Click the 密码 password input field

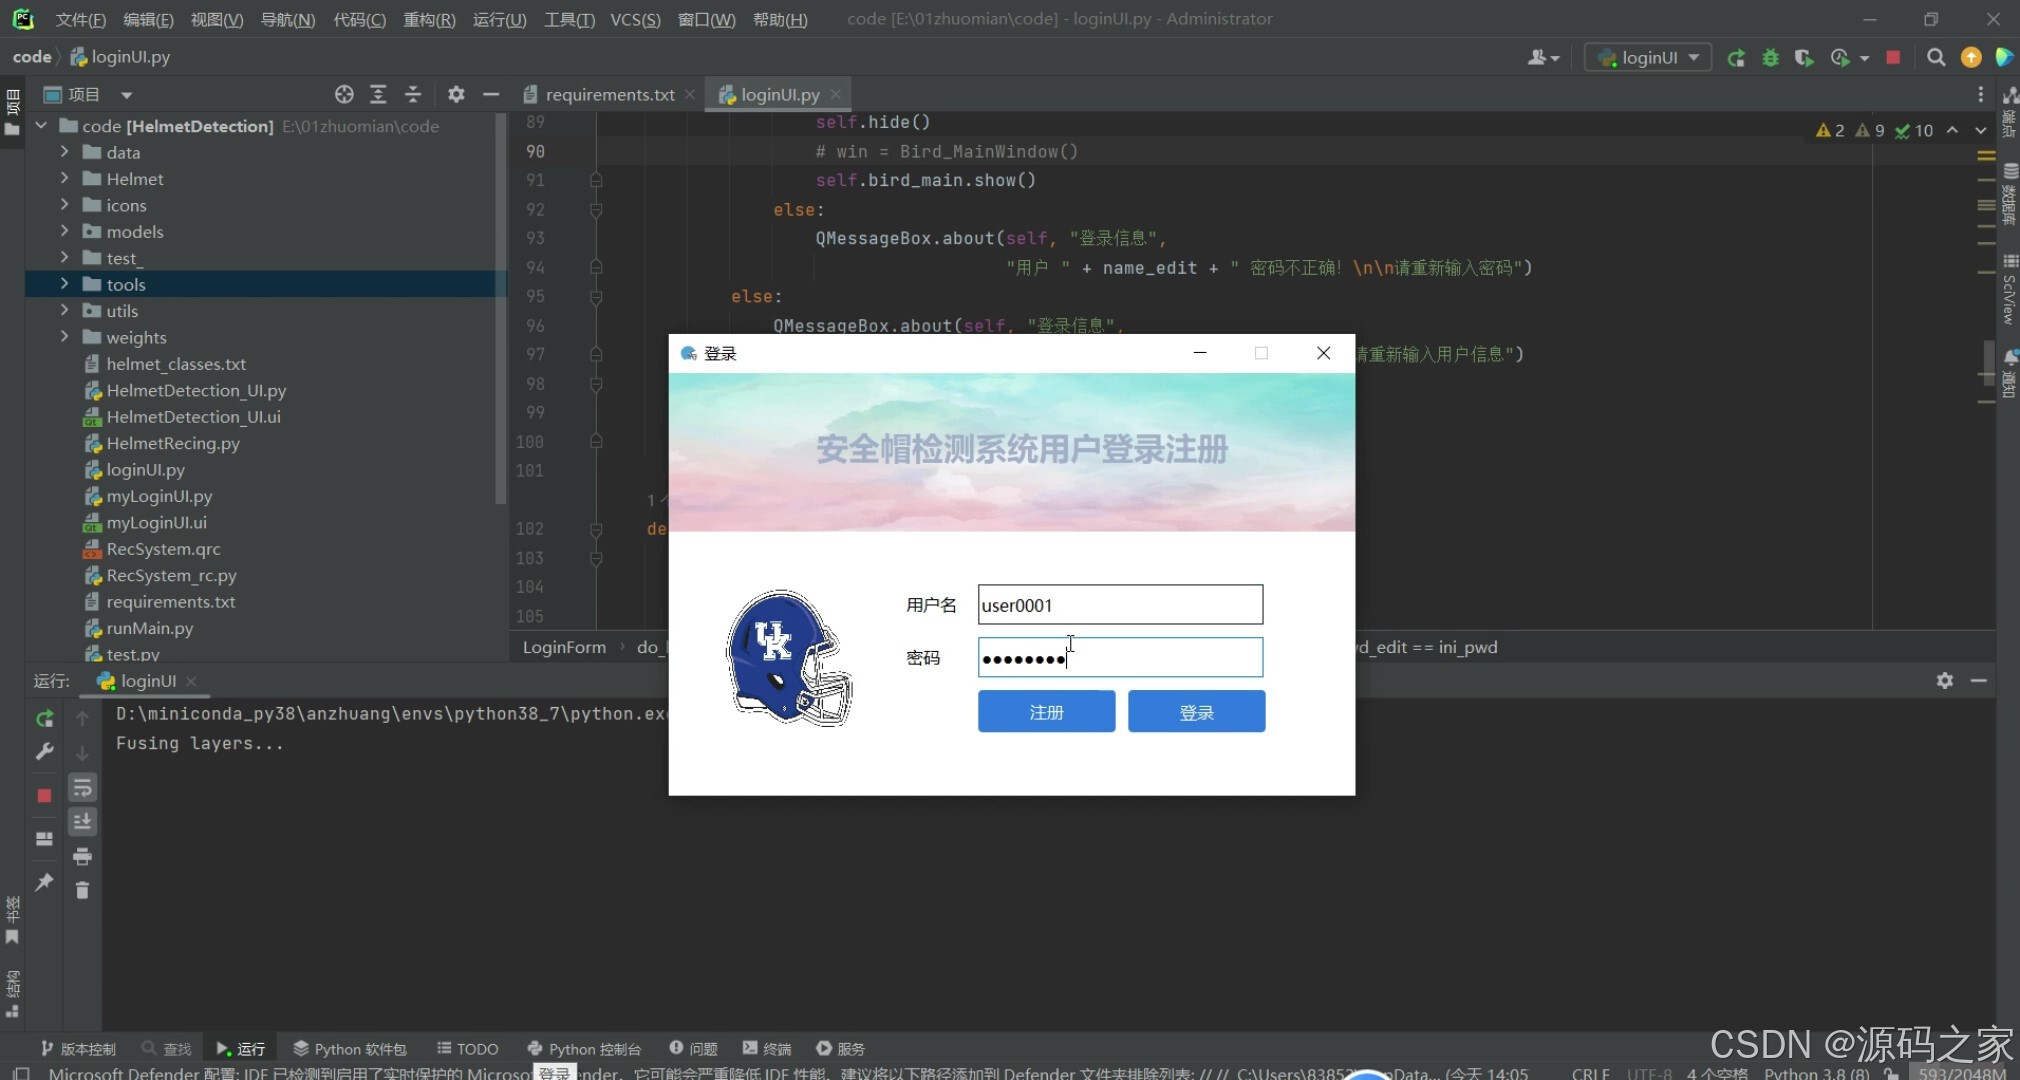1120,657
